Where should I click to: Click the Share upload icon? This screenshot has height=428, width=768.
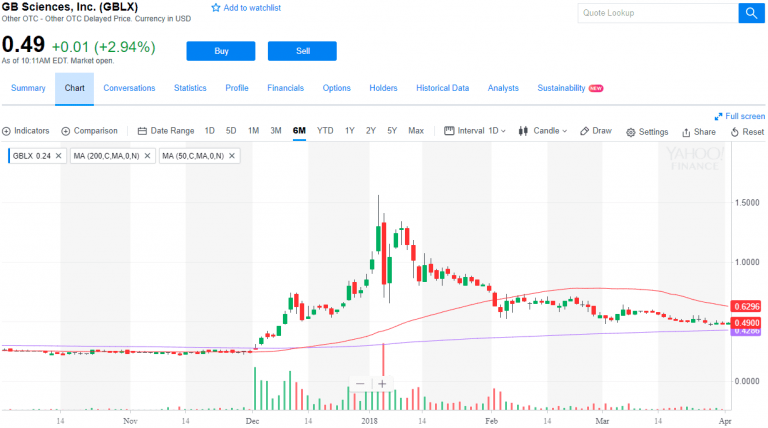click(686, 132)
